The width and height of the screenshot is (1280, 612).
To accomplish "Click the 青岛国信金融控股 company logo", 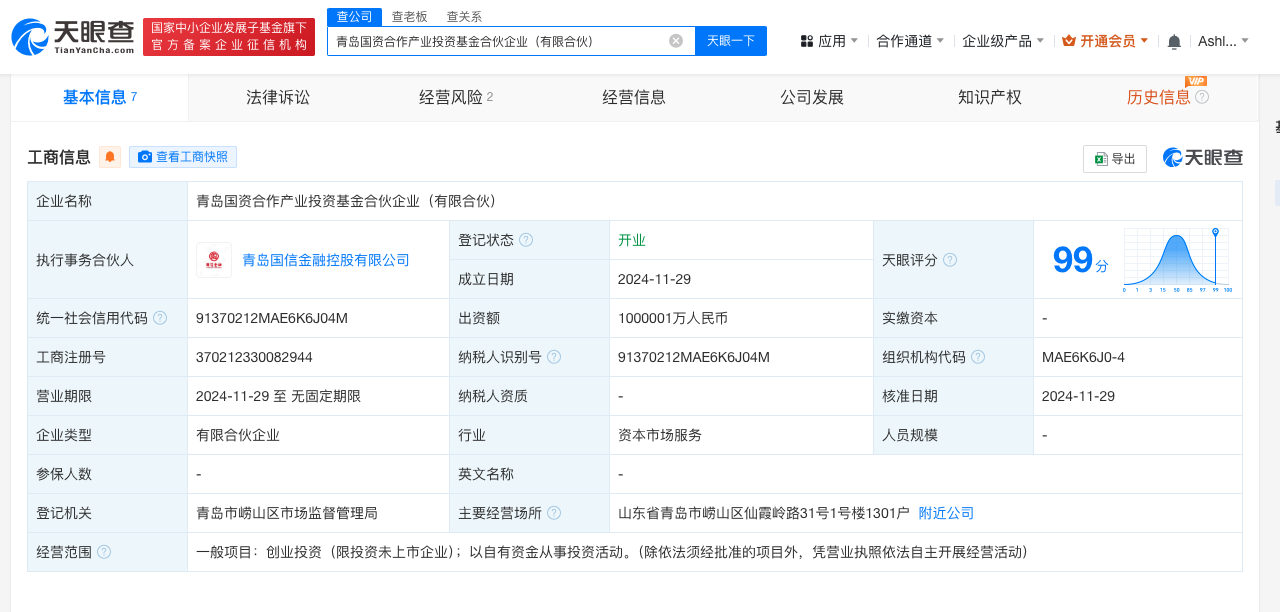I will [214, 260].
